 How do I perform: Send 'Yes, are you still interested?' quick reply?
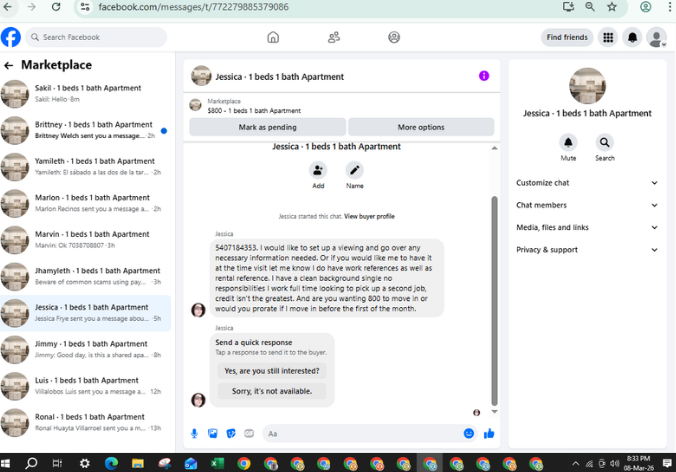(x=272, y=371)
